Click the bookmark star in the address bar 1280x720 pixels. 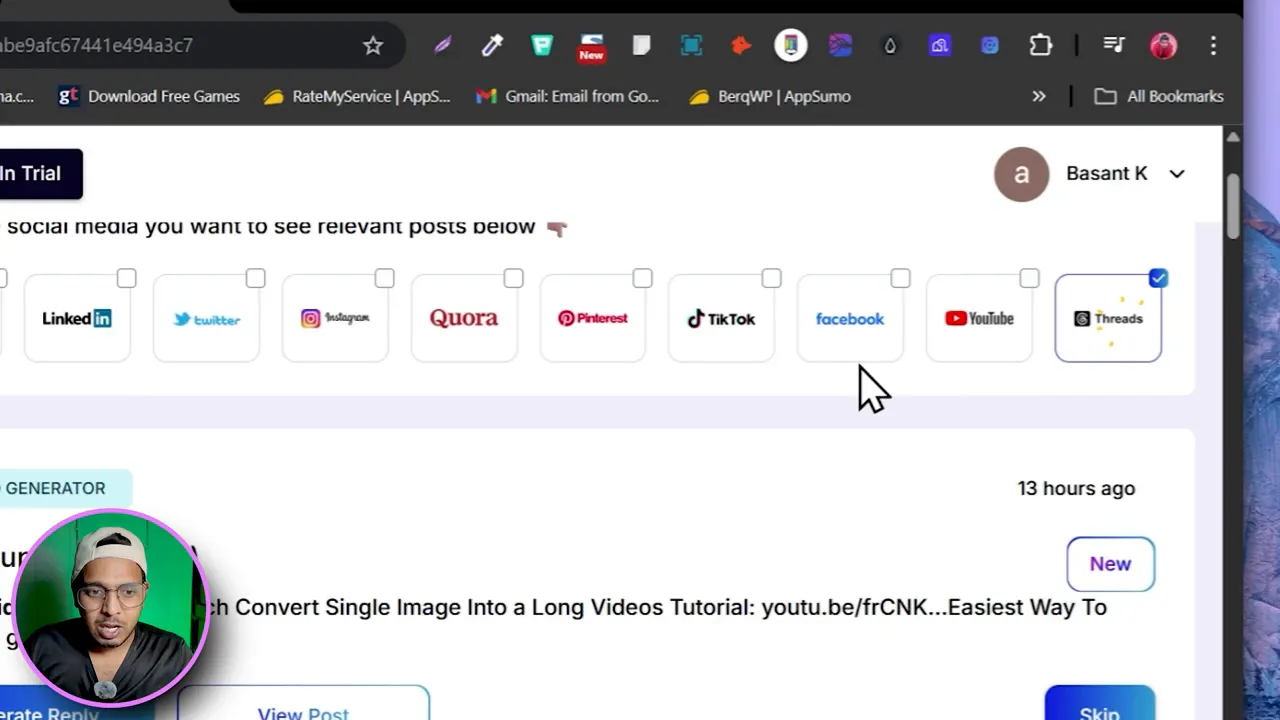click(x=373, y=45)
